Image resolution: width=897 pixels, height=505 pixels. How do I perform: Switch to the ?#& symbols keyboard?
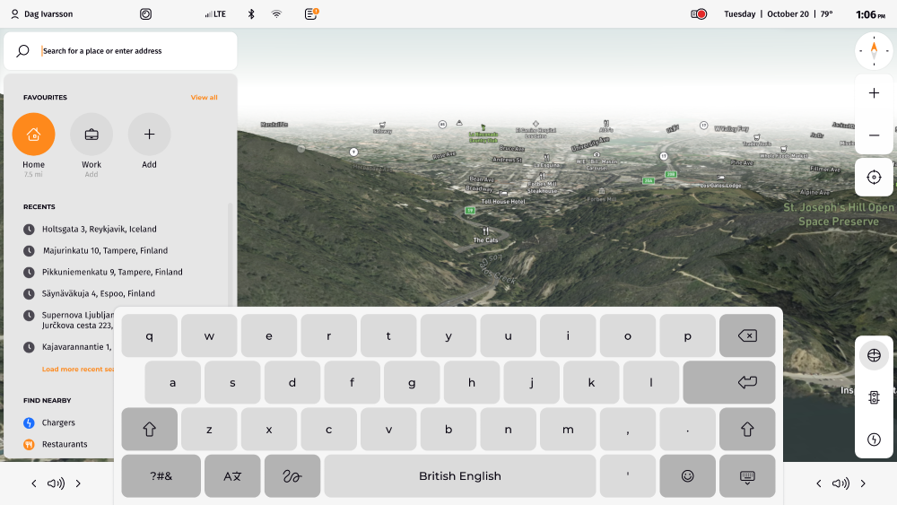(161, 476)
